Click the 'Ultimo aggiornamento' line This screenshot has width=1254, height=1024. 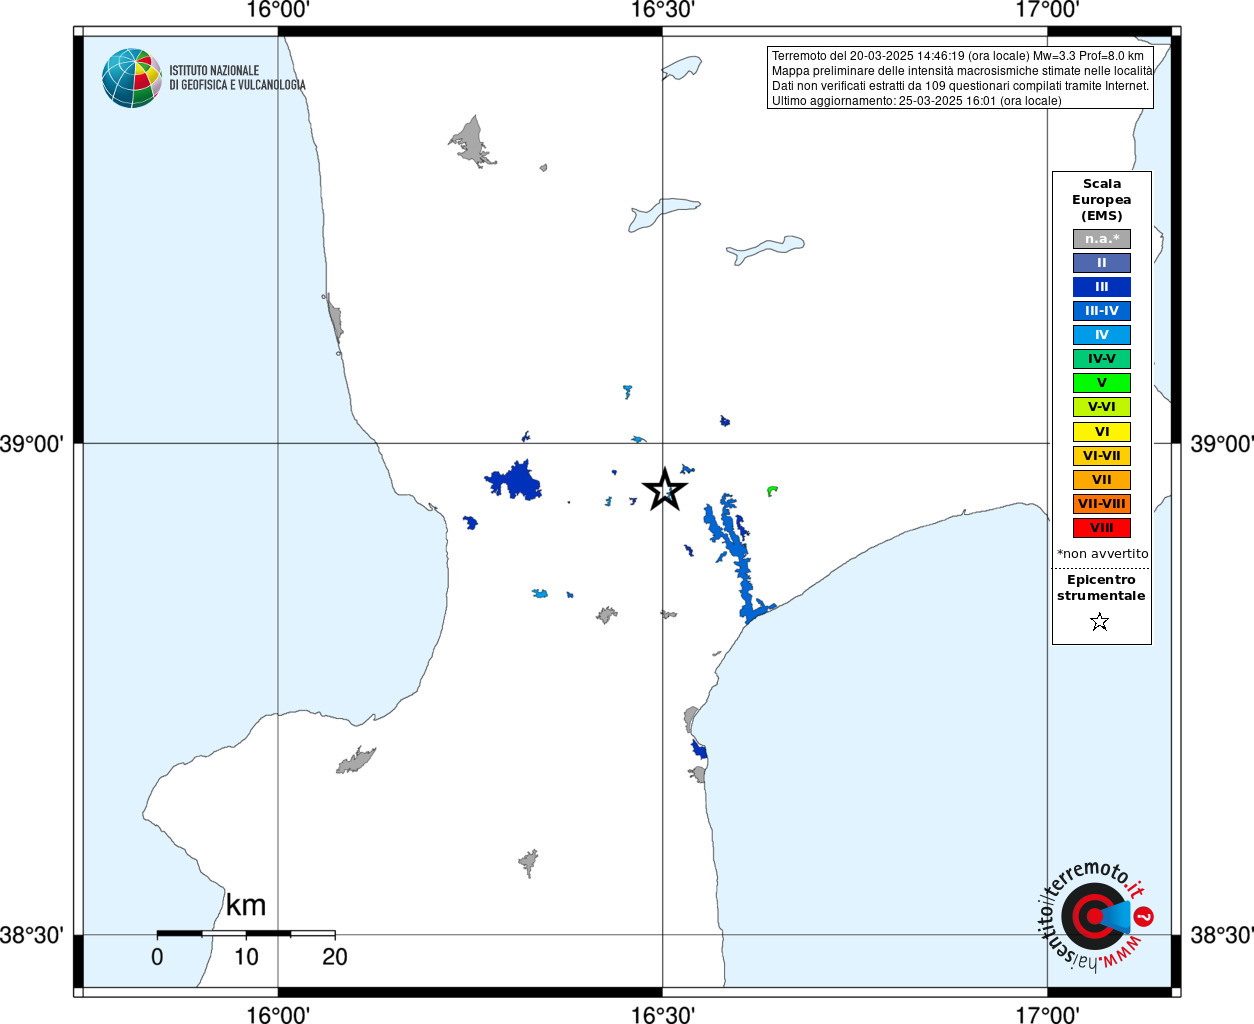(x=917, y=101)
